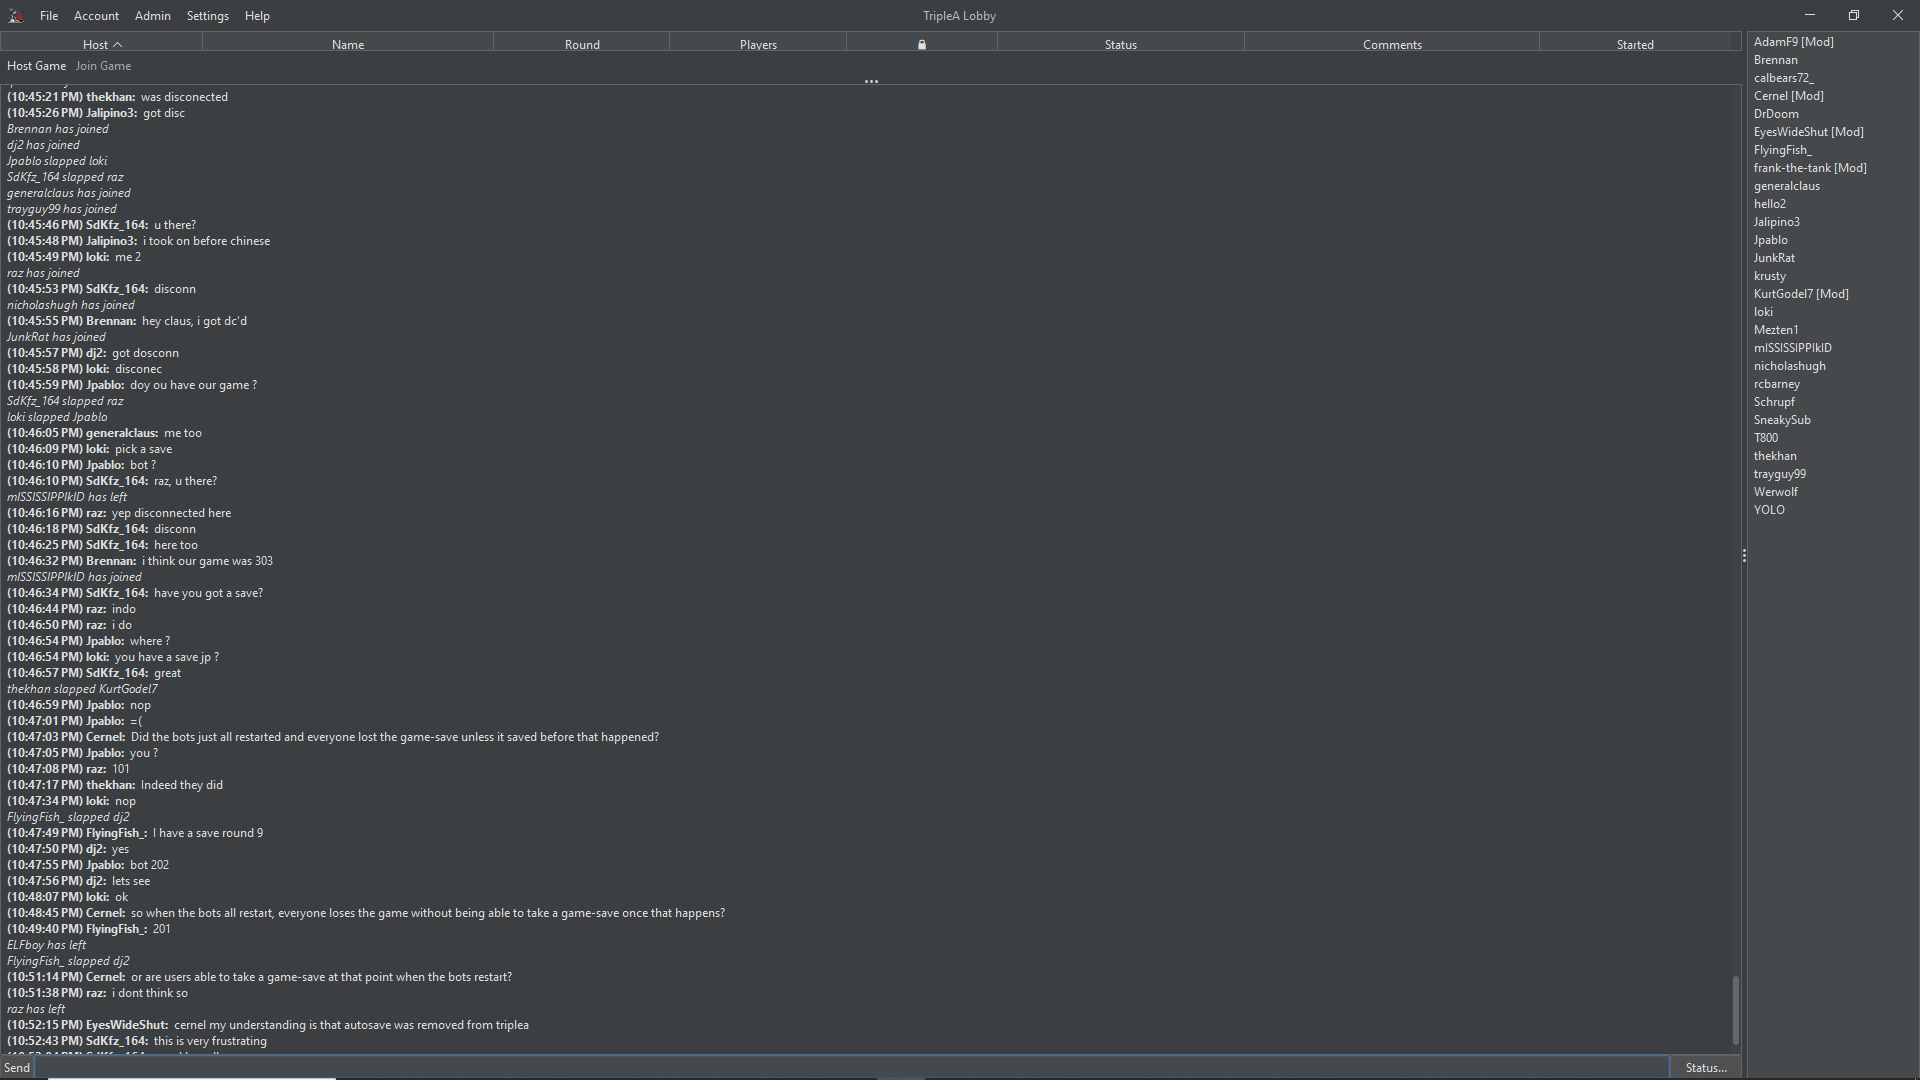Click chat message "I have a save round 9"

[x=208, y=833]
